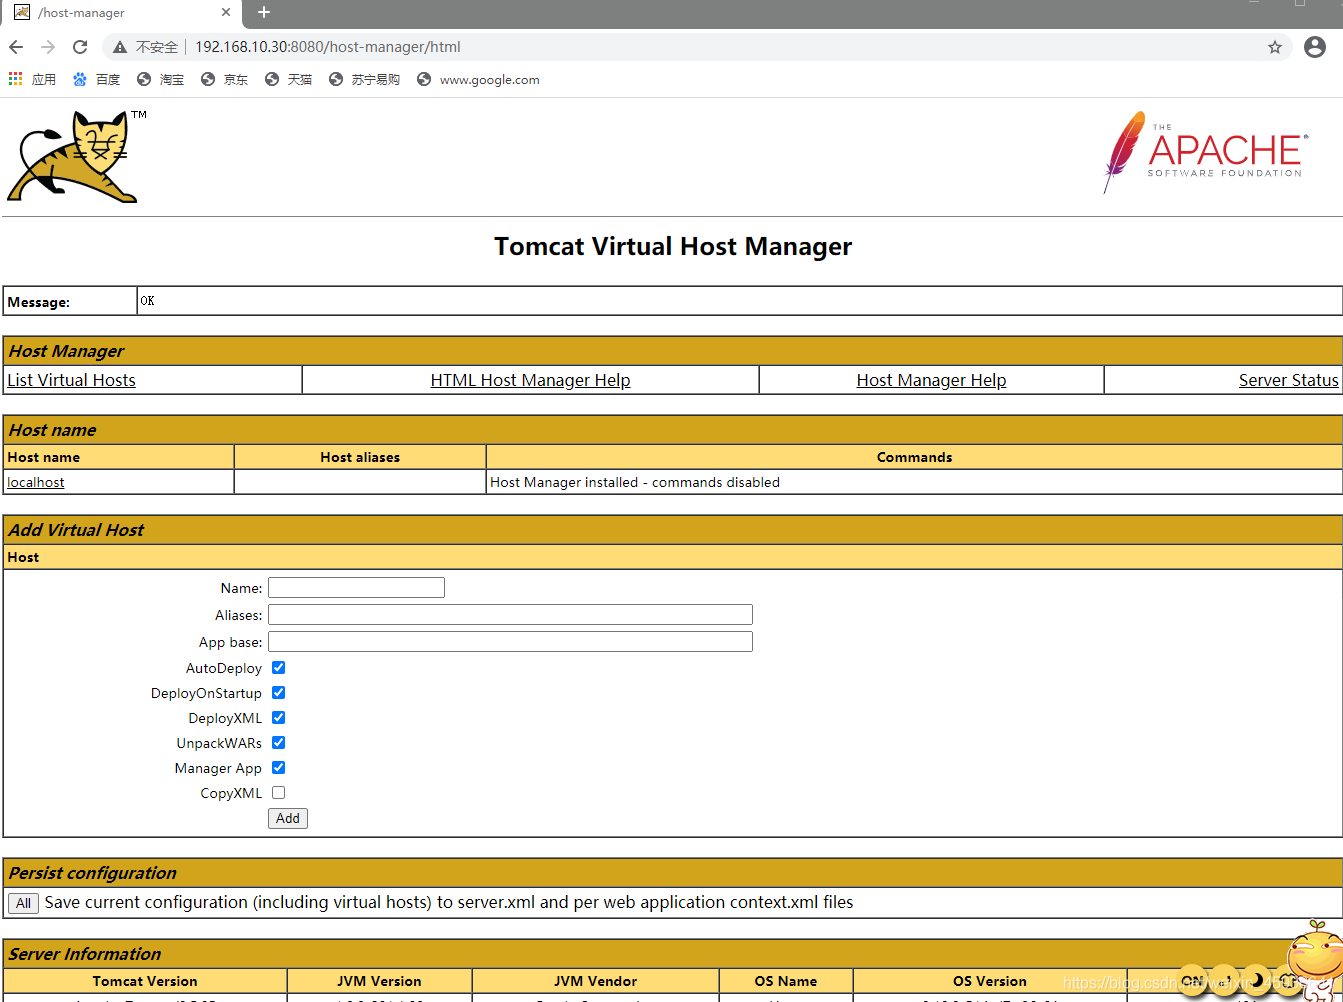Screen dimensions: 1343x1002
Task: Close the /host-manager tab
Action: click(226, 12)
